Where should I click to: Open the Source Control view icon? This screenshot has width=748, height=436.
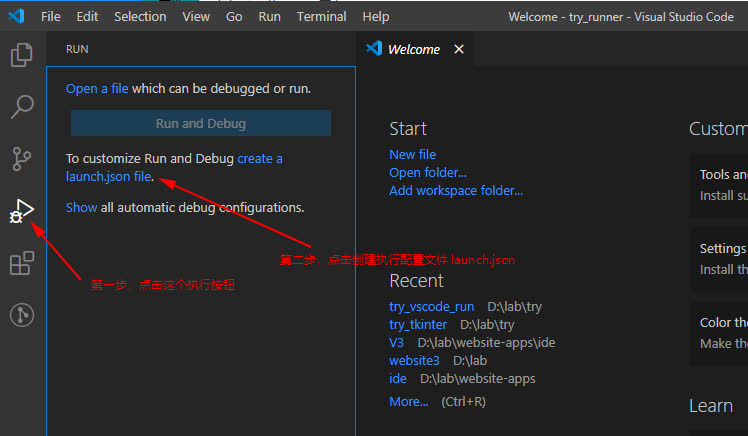(x=21, y=158)
